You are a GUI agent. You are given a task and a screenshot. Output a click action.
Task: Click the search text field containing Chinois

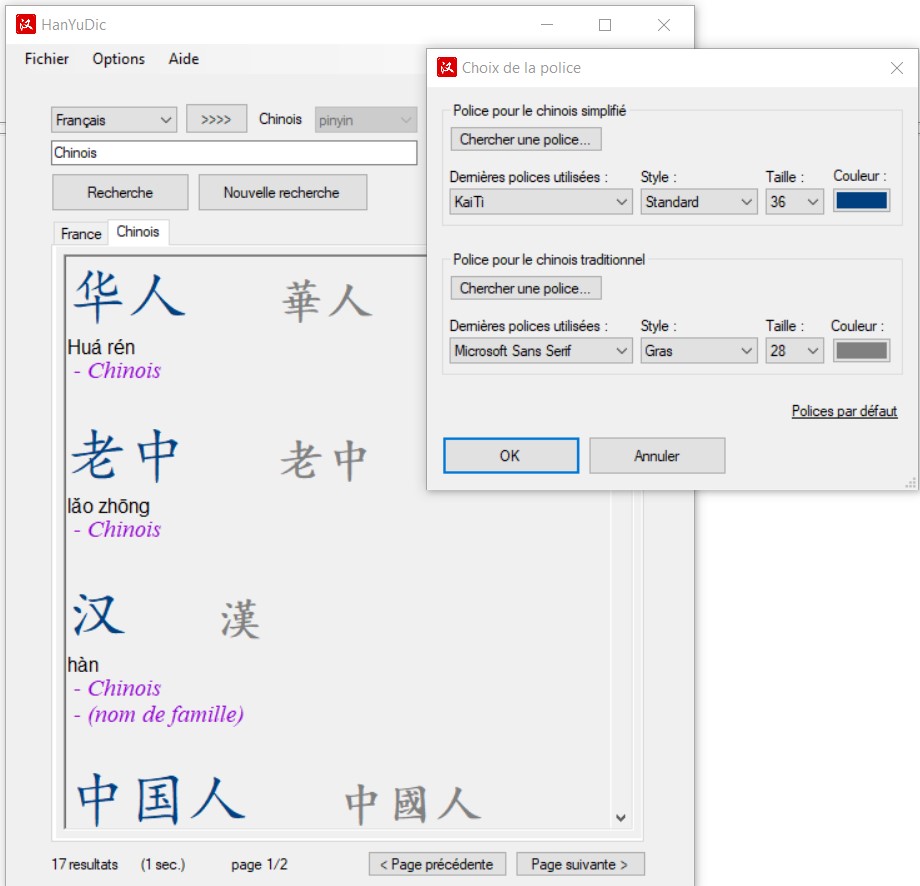coord(234,153)
